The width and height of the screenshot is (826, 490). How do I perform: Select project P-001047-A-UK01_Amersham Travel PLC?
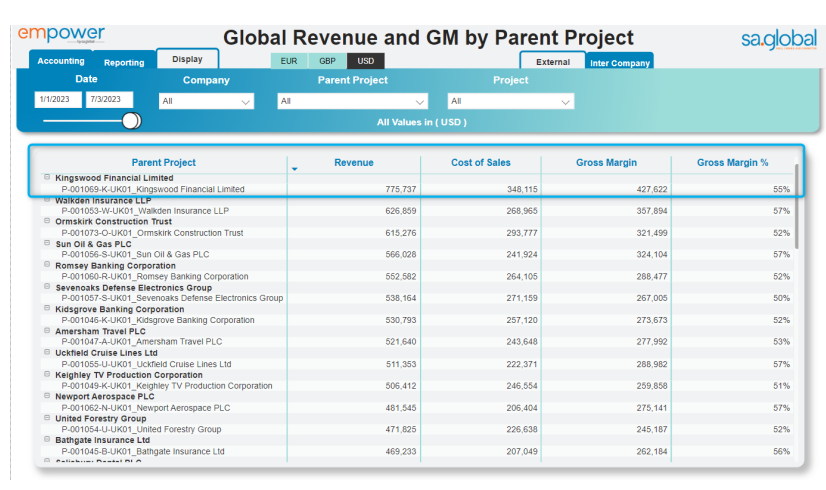142,342
